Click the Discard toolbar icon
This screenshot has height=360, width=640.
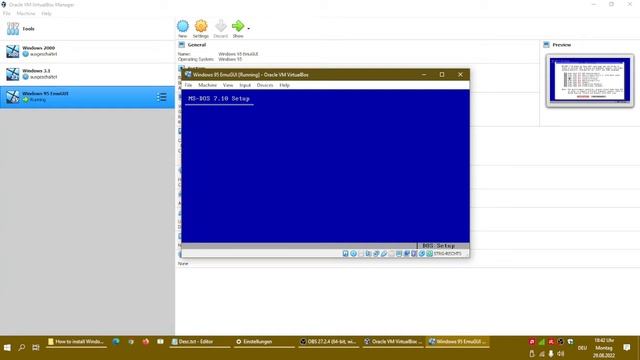[220, 27]
